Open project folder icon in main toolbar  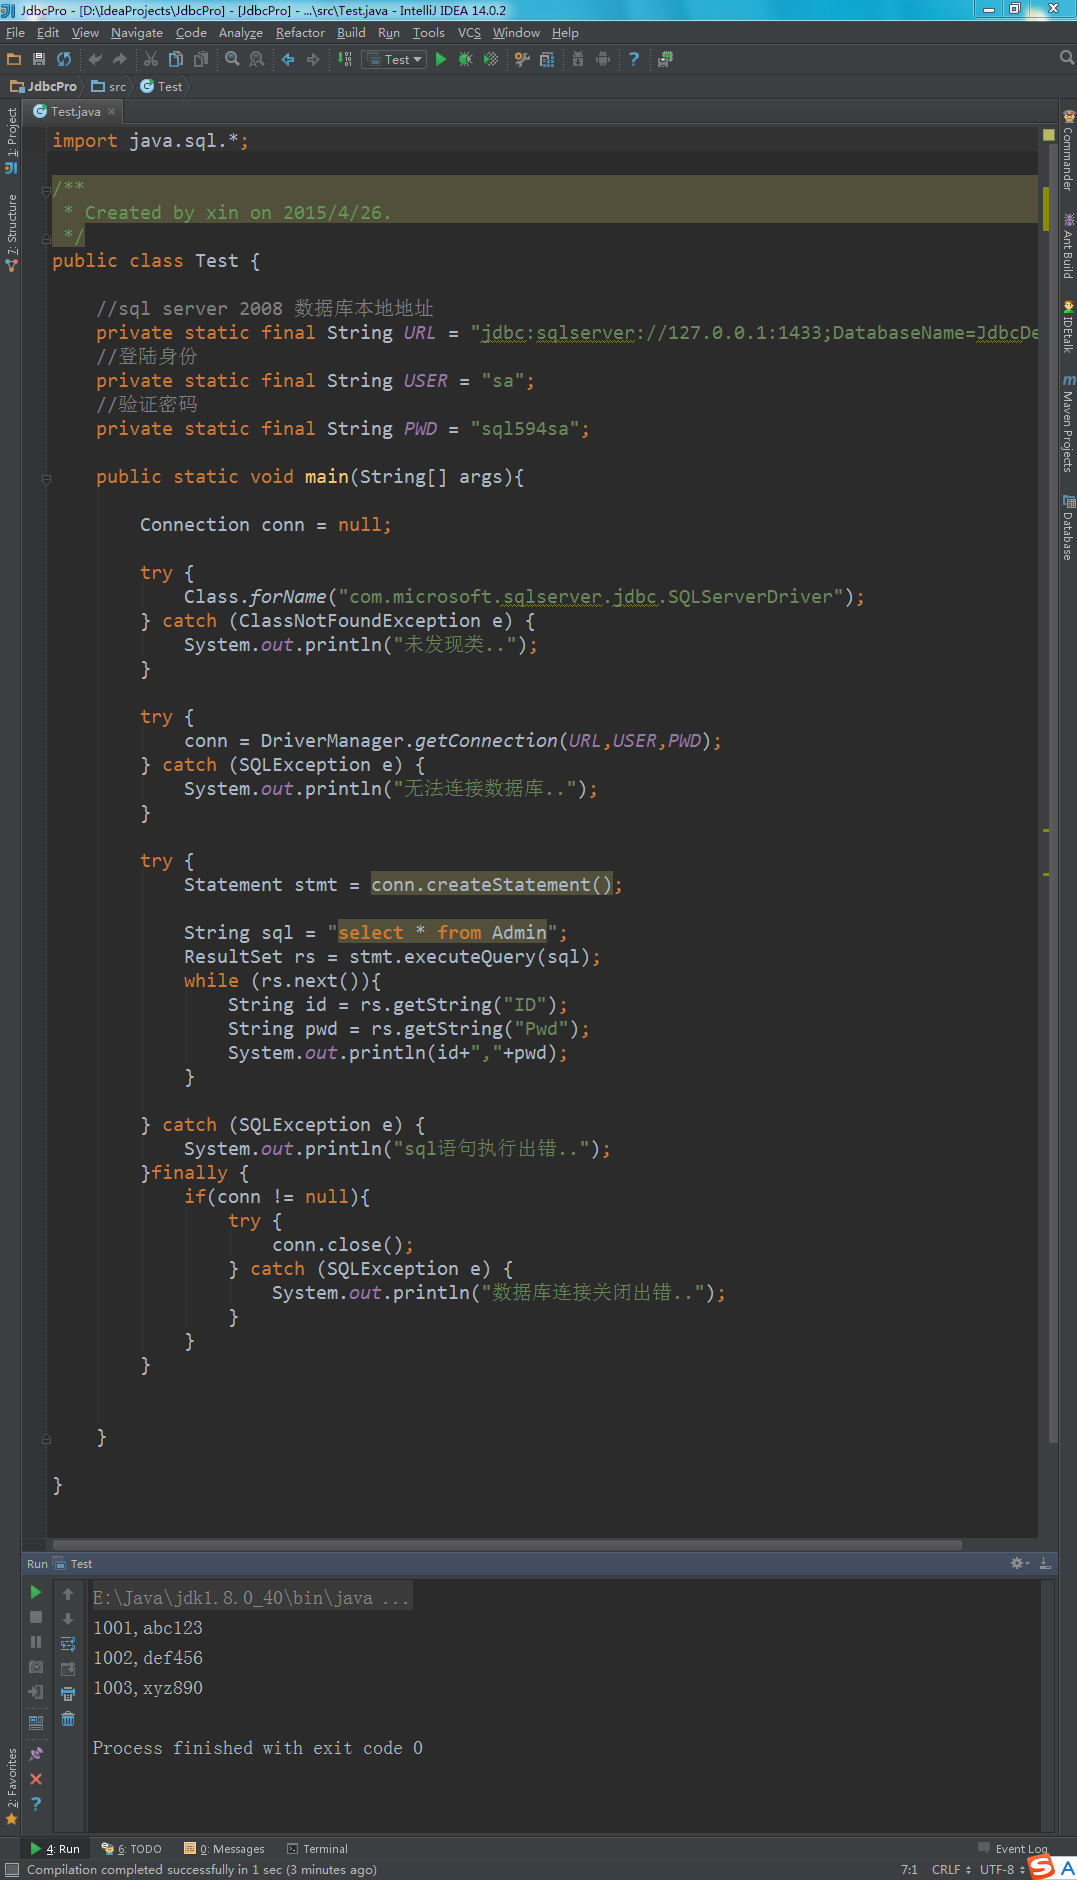coord(14,60)
